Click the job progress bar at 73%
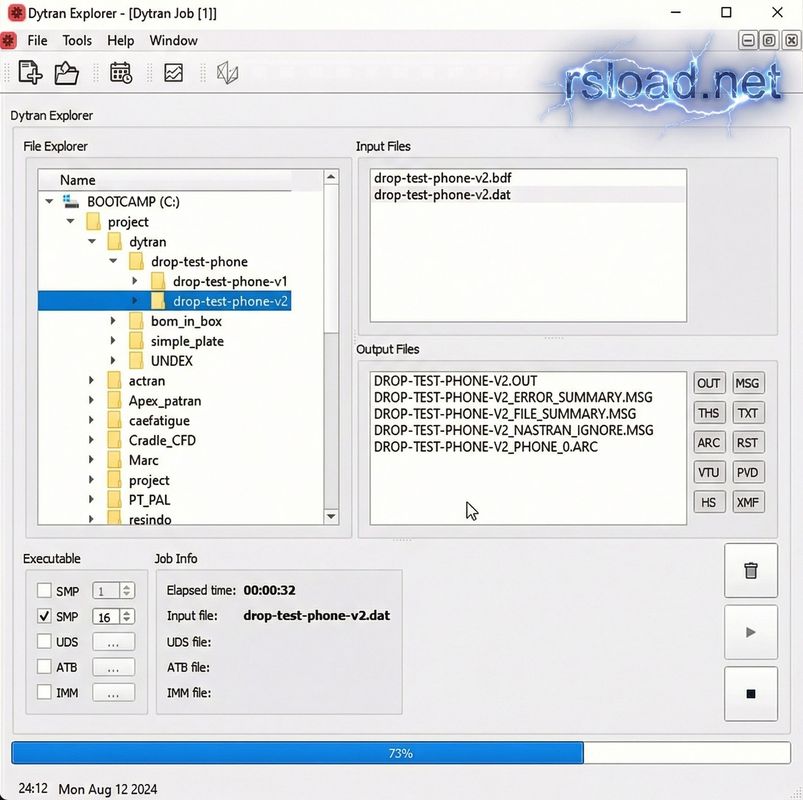The image size is (803, 800). coord(401,753)
